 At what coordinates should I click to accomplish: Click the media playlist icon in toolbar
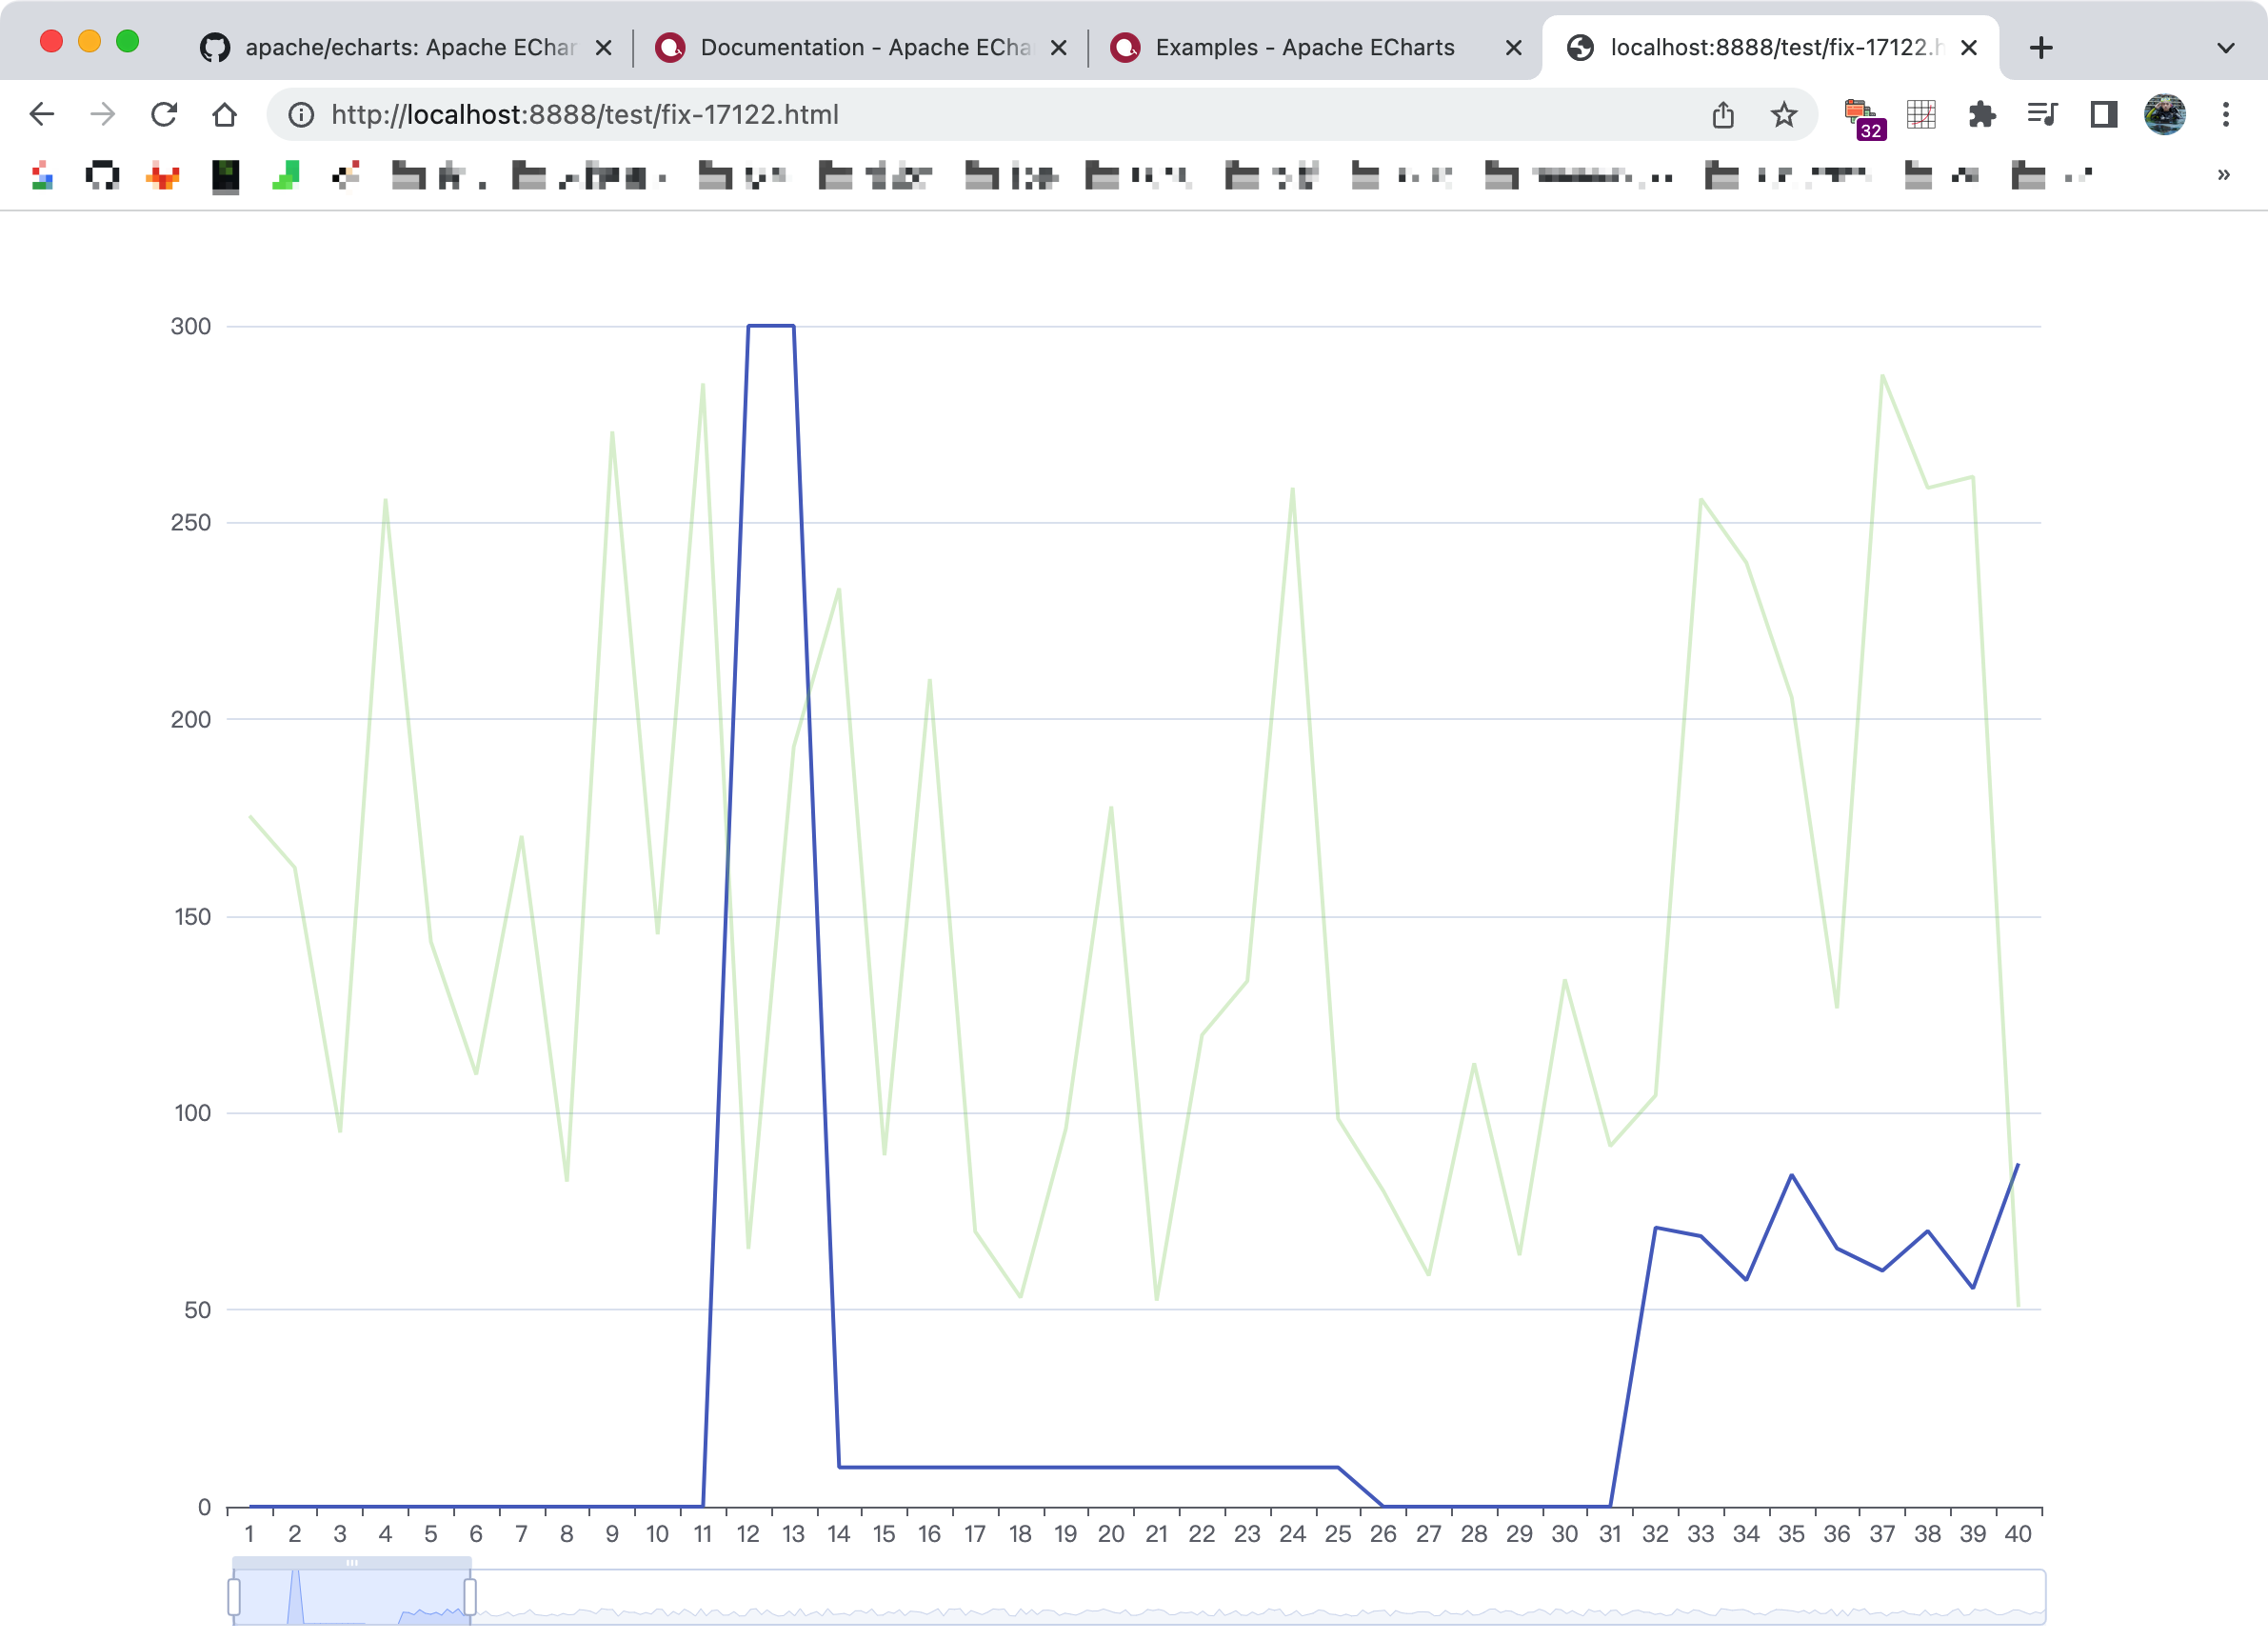pyautogui.click(x=2042, y=114)
